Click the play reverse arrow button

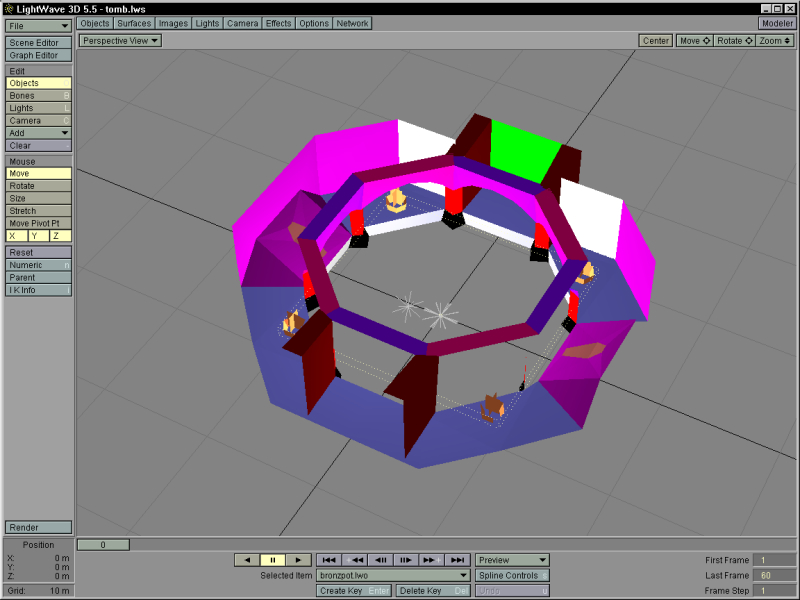pyautogui.click(x=246, y=560)
